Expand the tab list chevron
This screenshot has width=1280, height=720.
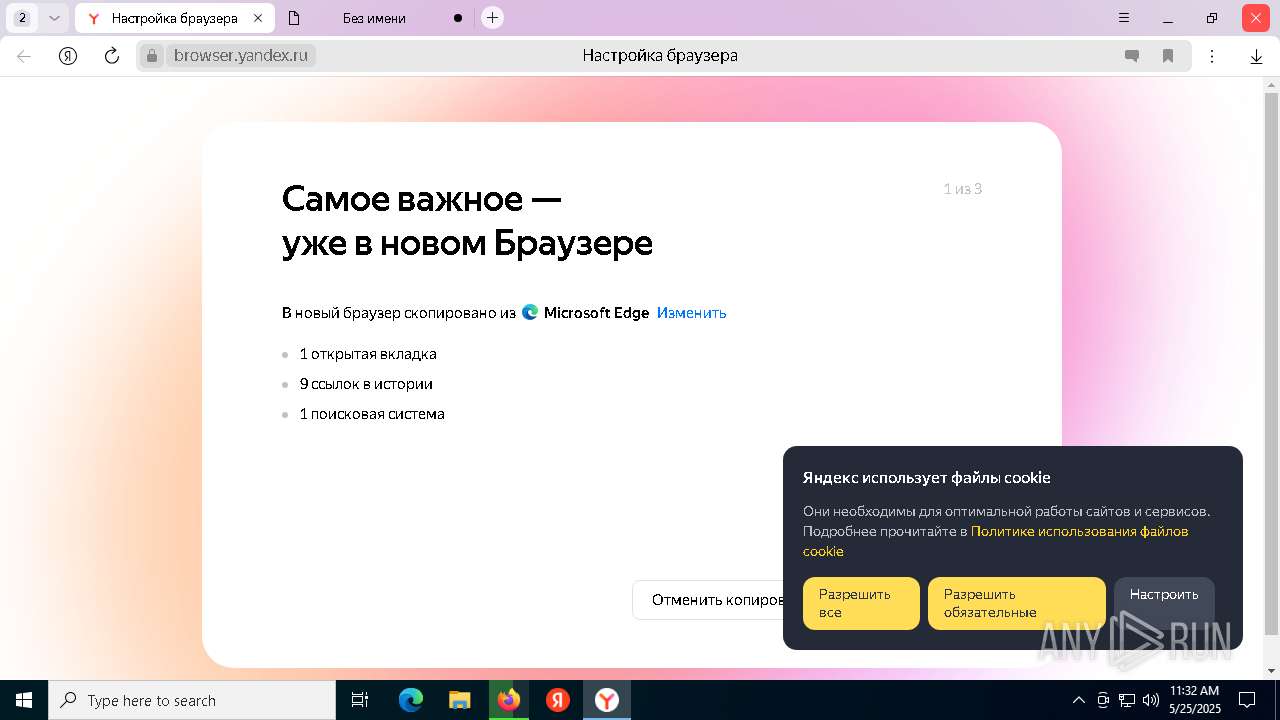pyautogui.click(x=55, y=18)
